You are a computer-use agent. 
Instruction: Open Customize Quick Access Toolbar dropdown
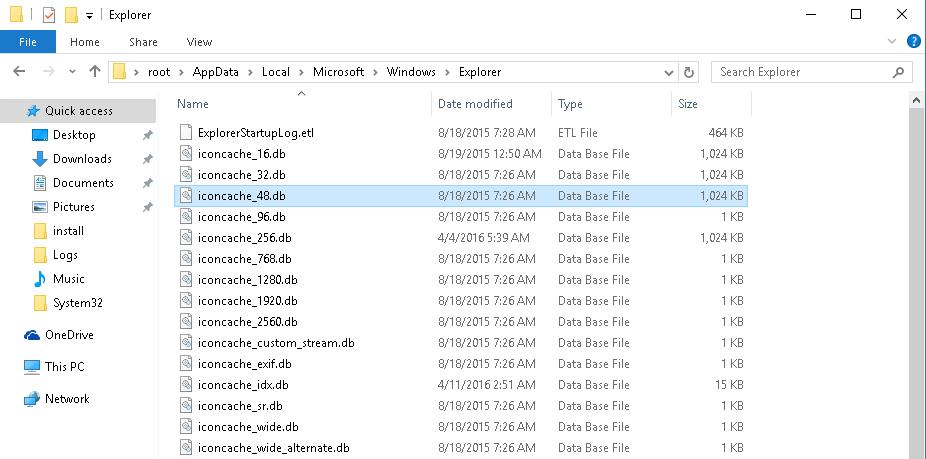click(90, 15)
